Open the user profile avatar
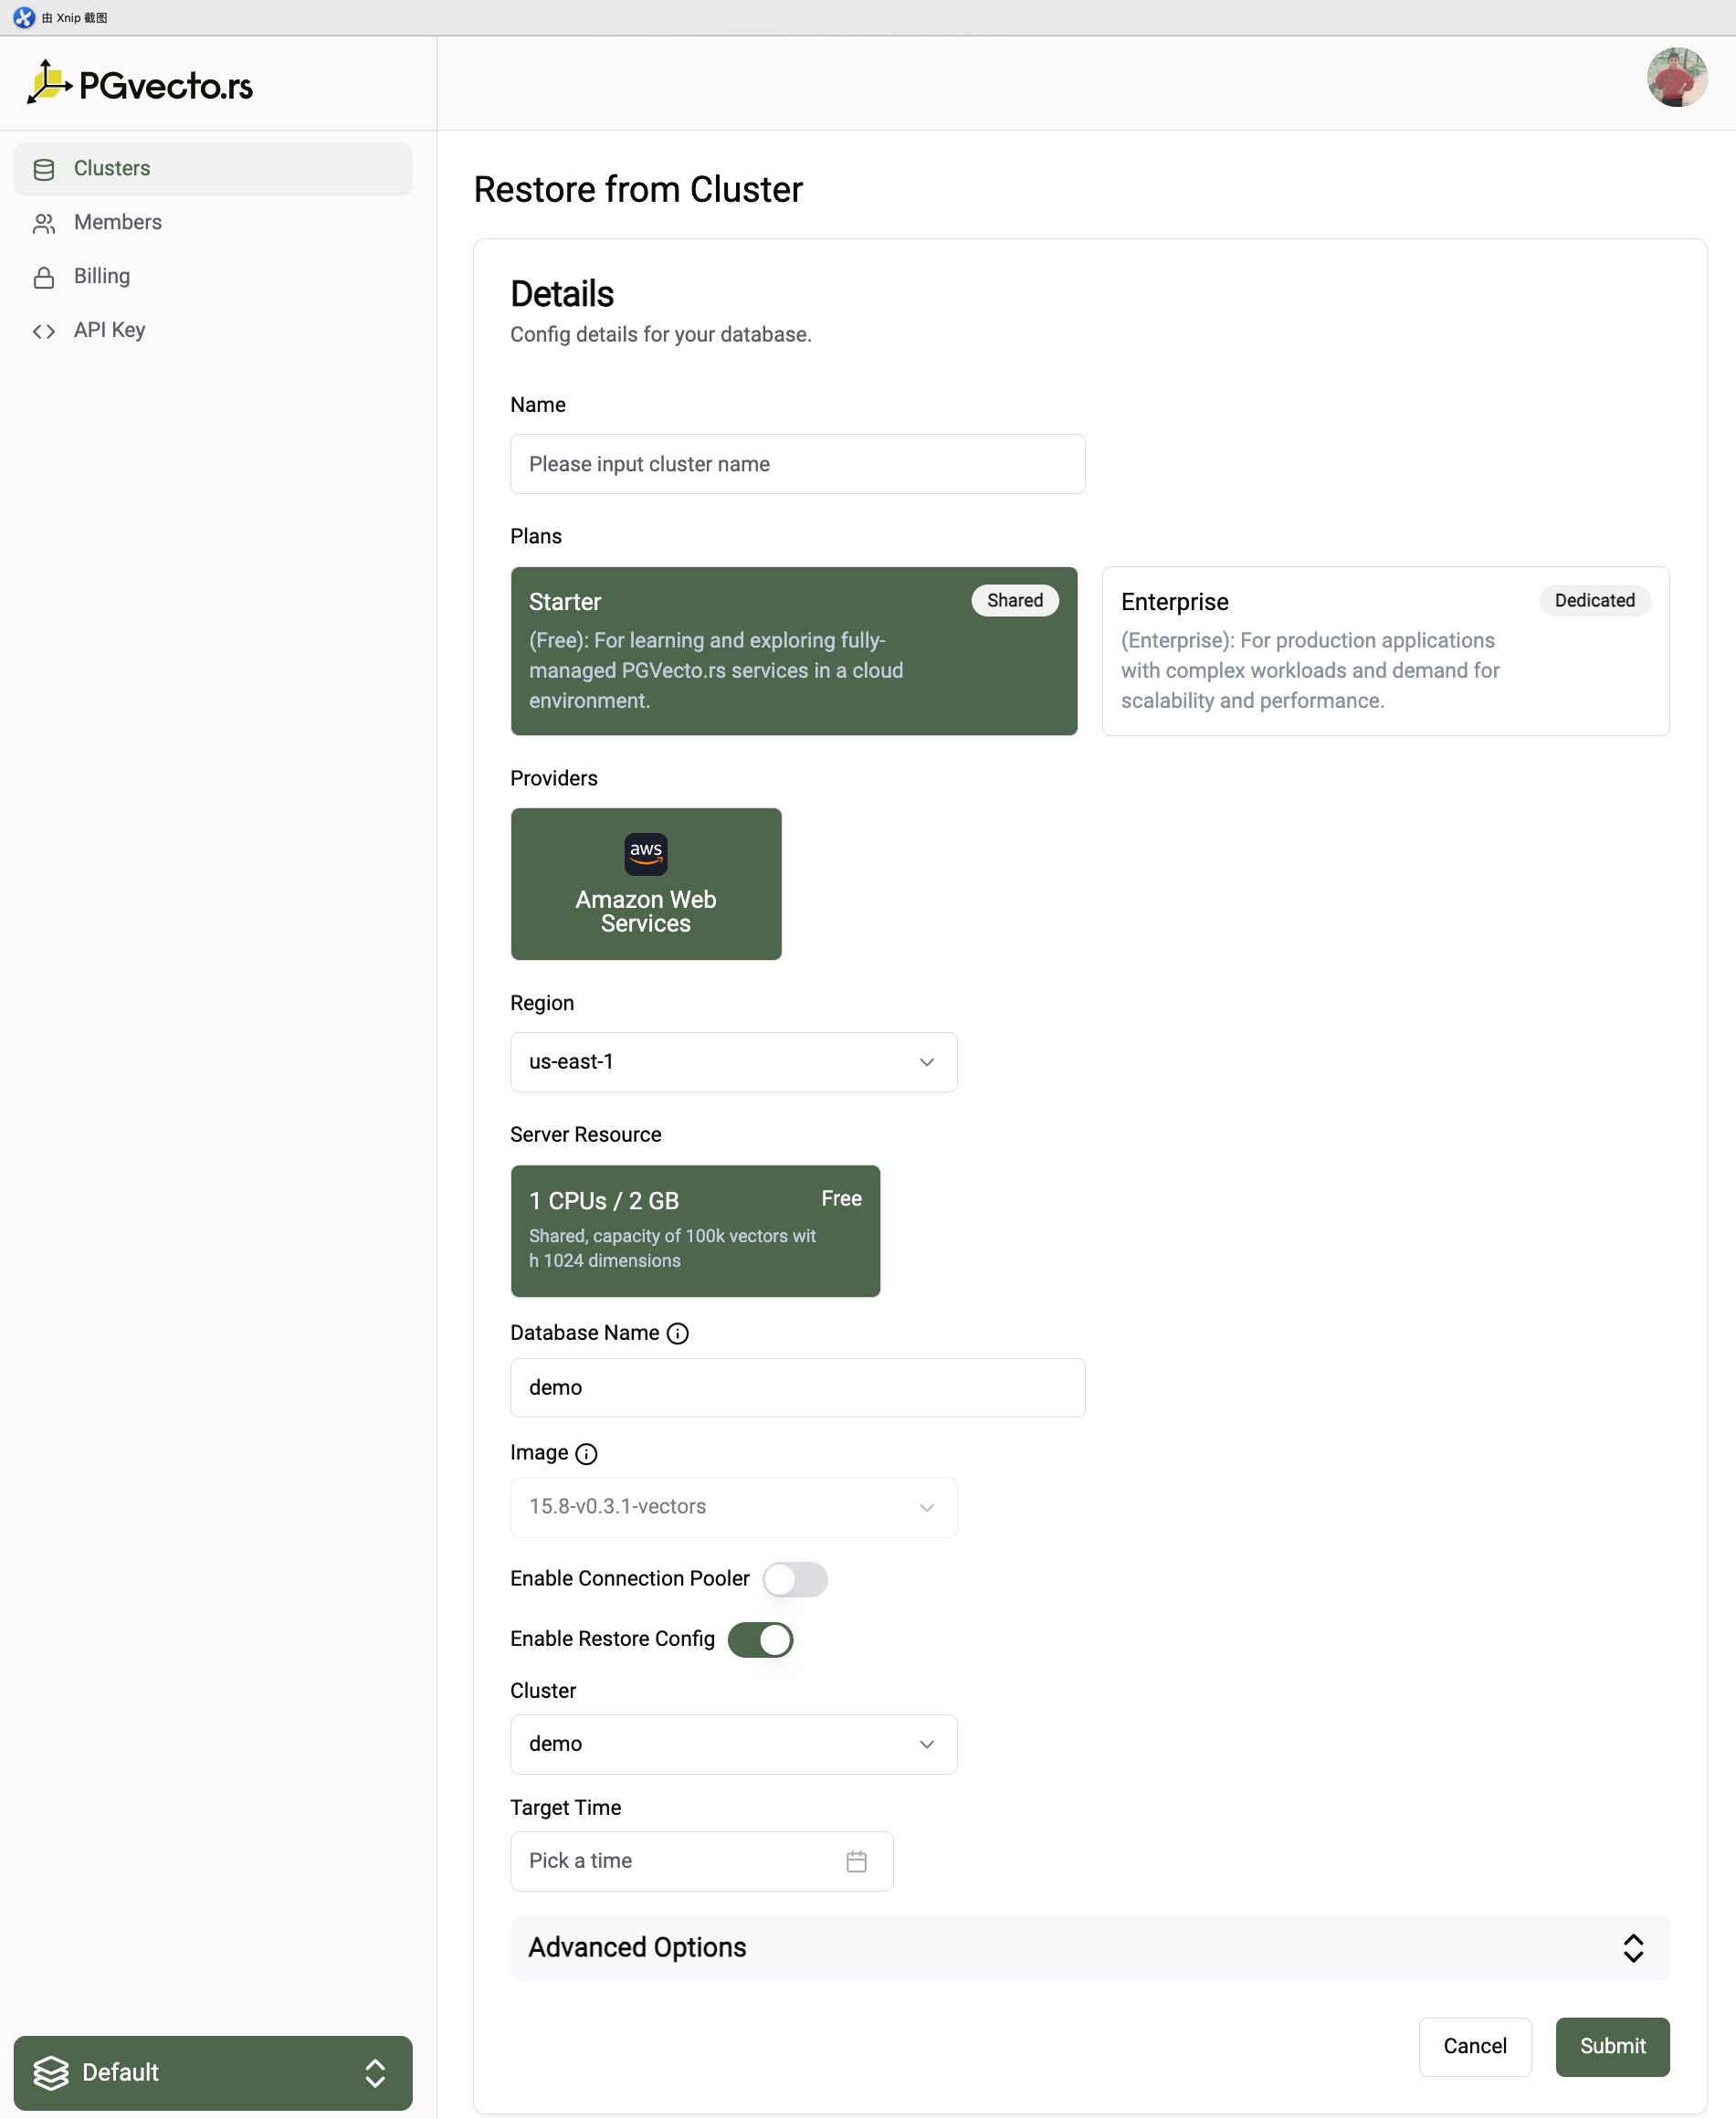 click(1676, 78)
